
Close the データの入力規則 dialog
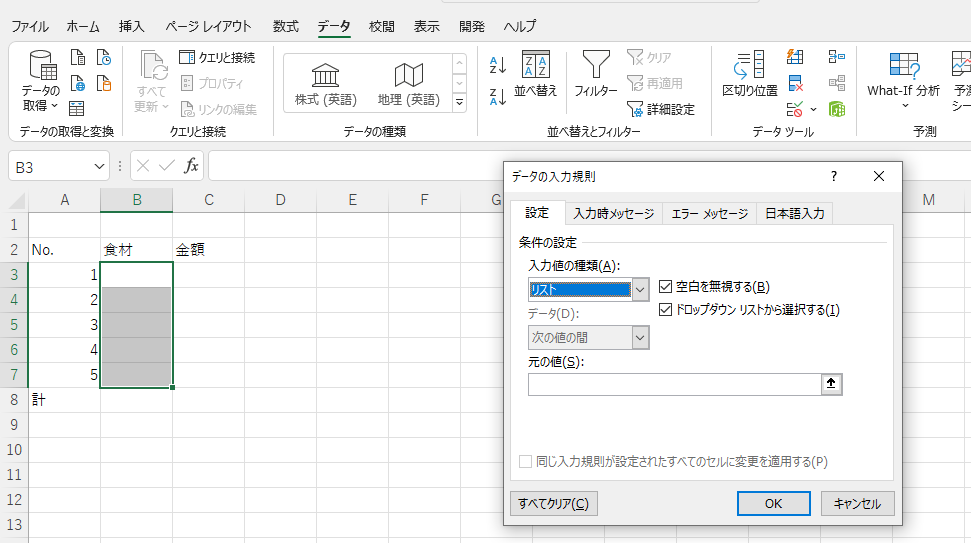point(879,176)
